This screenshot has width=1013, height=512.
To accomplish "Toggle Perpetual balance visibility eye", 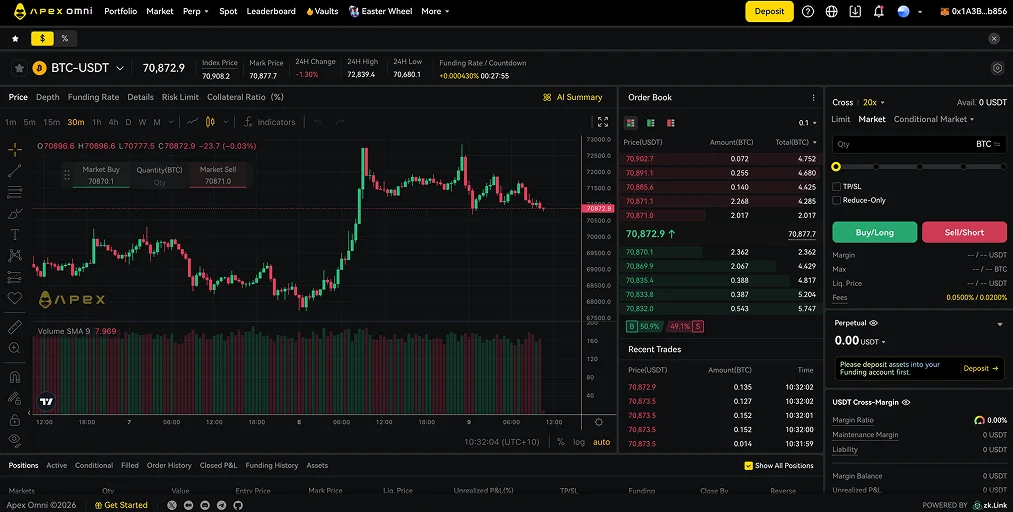I will tap(873, 323).
